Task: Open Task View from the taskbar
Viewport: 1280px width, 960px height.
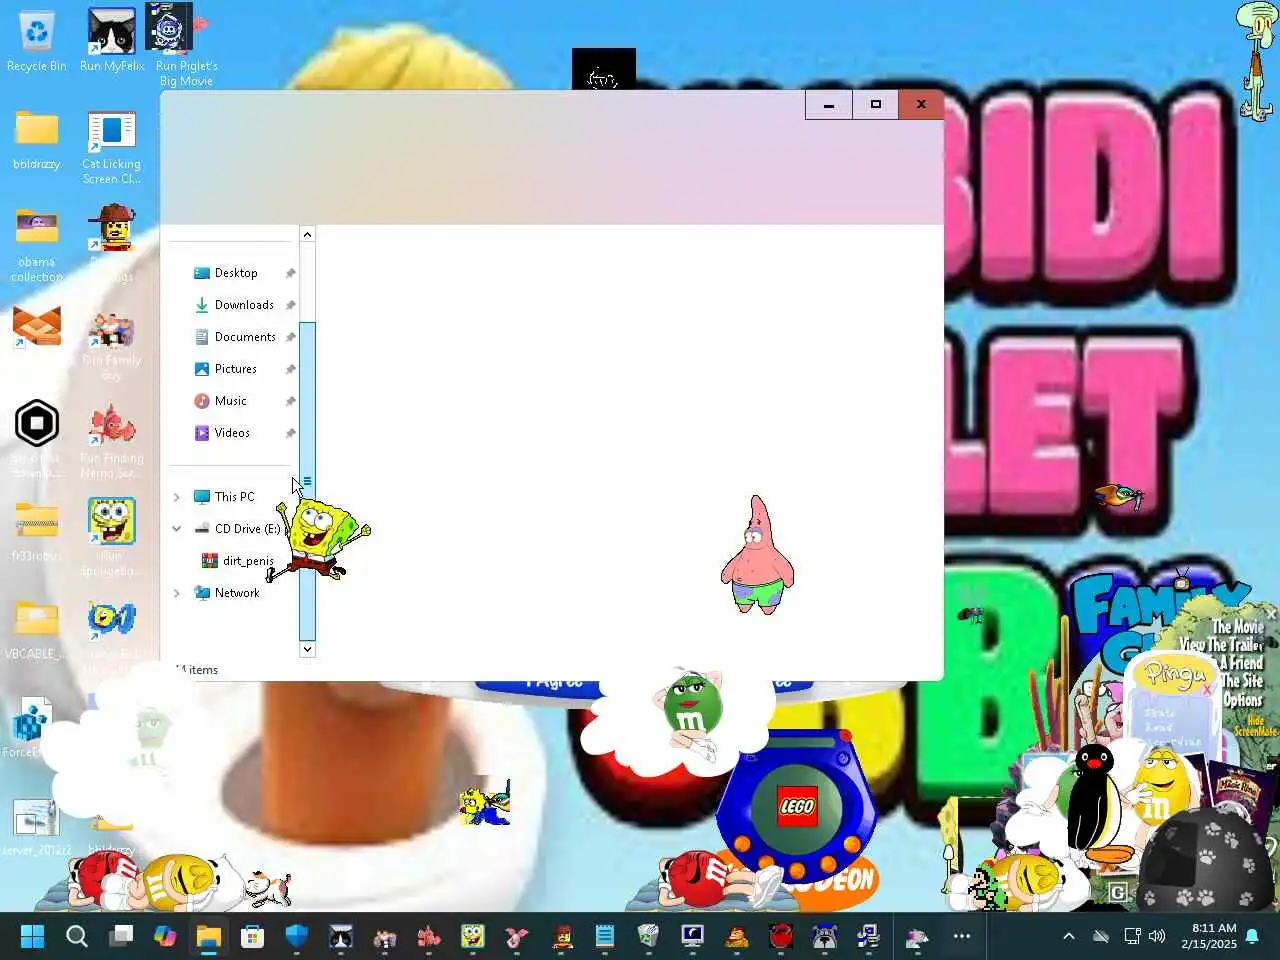Action: (121, 936)
